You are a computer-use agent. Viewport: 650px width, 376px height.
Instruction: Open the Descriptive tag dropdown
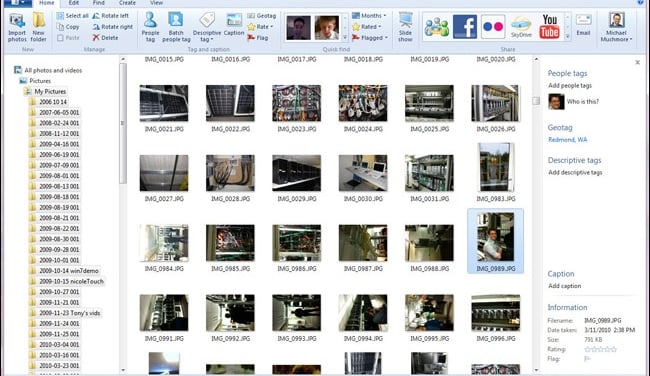click(x=207, y=27)
